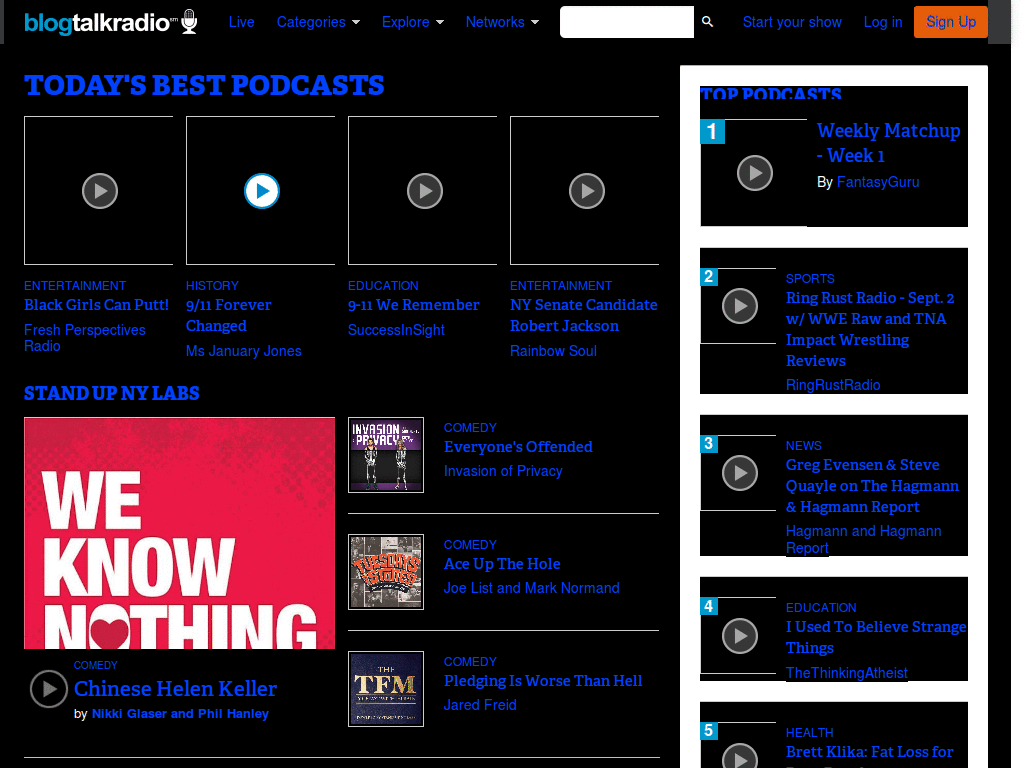Click the HEALTH category label

tap(809, 733)
